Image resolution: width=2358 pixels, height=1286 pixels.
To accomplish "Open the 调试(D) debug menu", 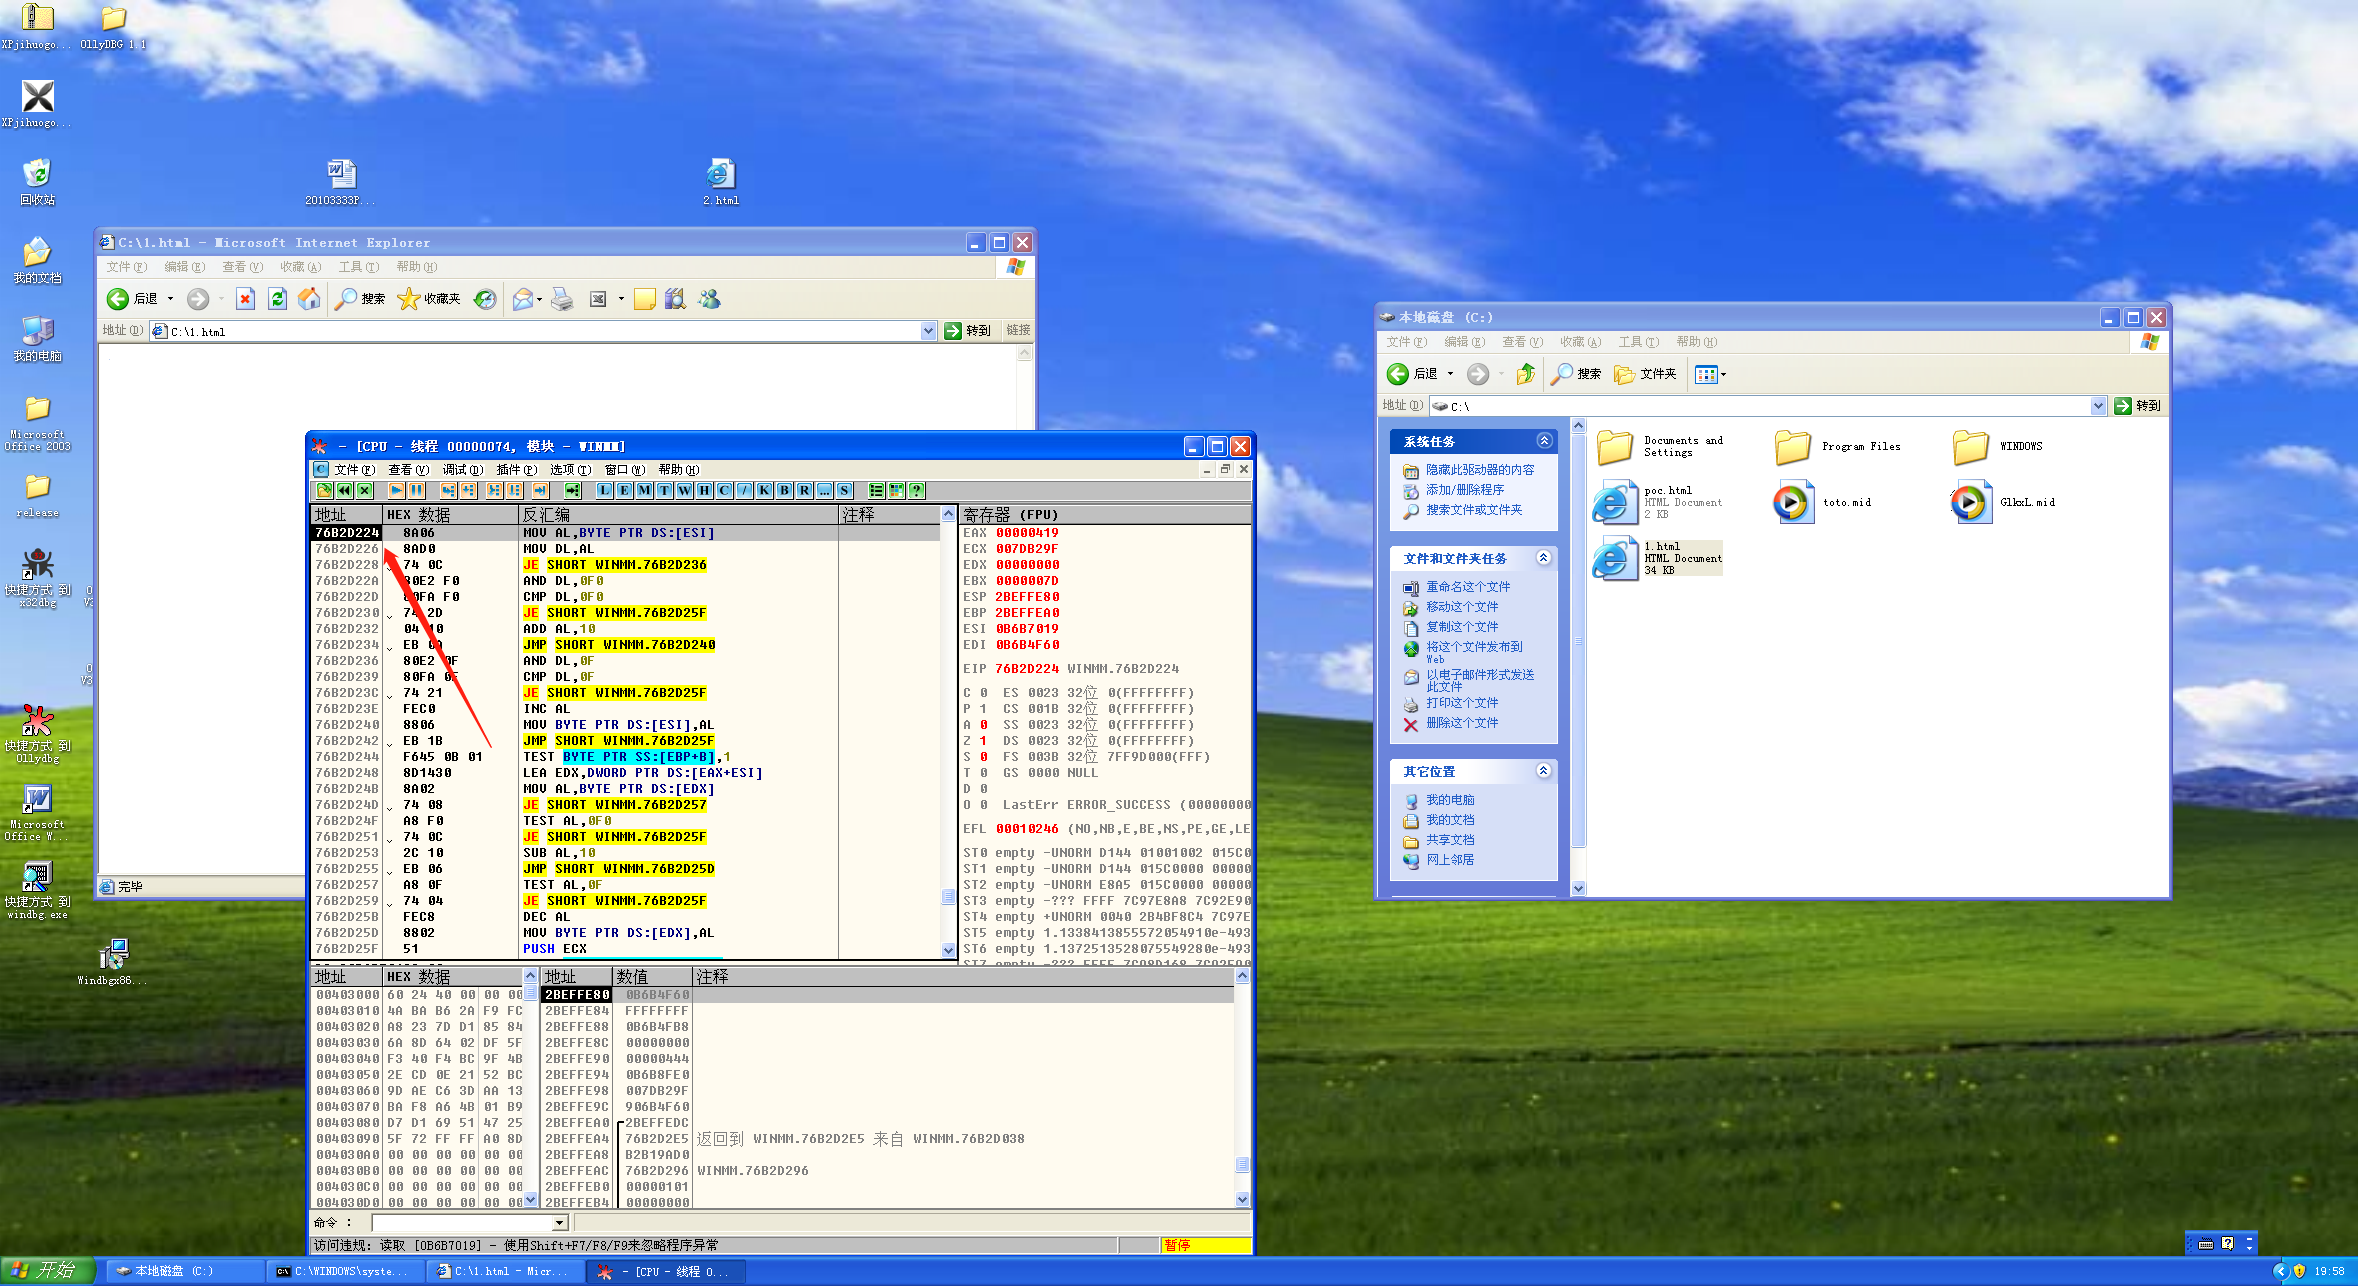I will tap(462, 470).
